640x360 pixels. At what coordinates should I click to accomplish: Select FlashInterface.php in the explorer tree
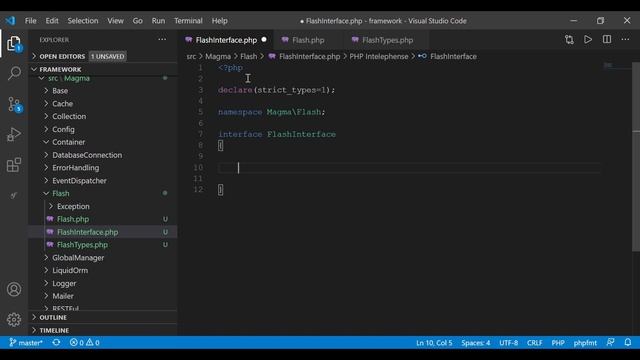tap(102, 232)
